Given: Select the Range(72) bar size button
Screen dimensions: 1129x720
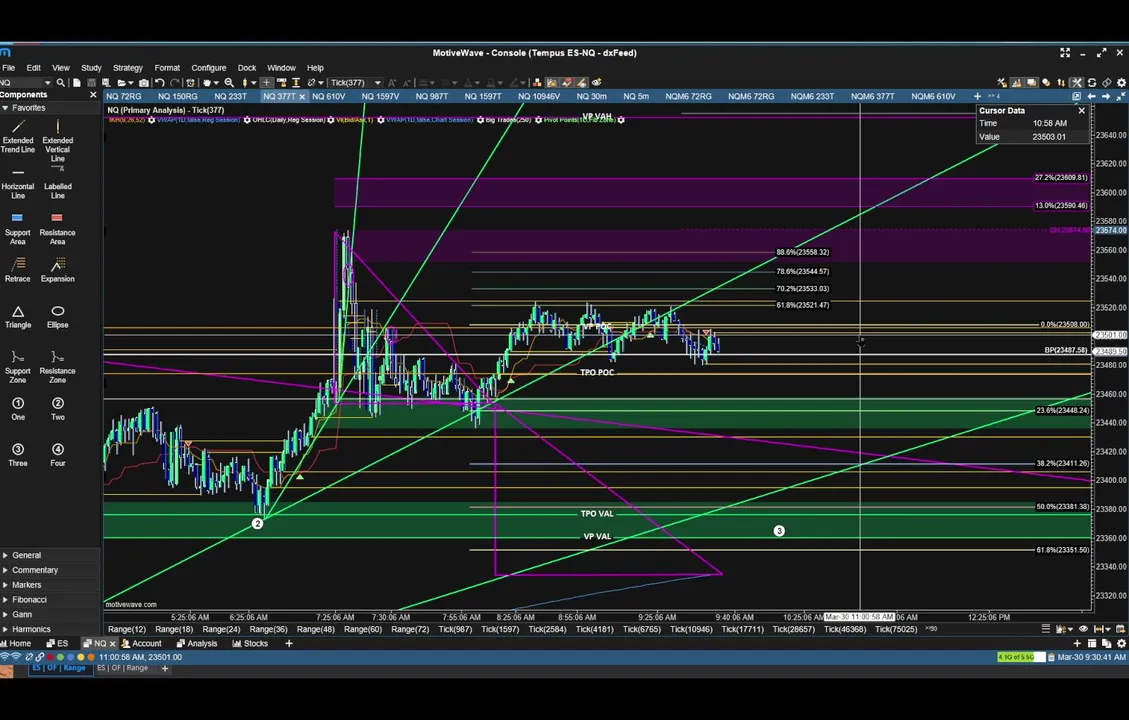Looking at the screenshot, I should (410, 629).
